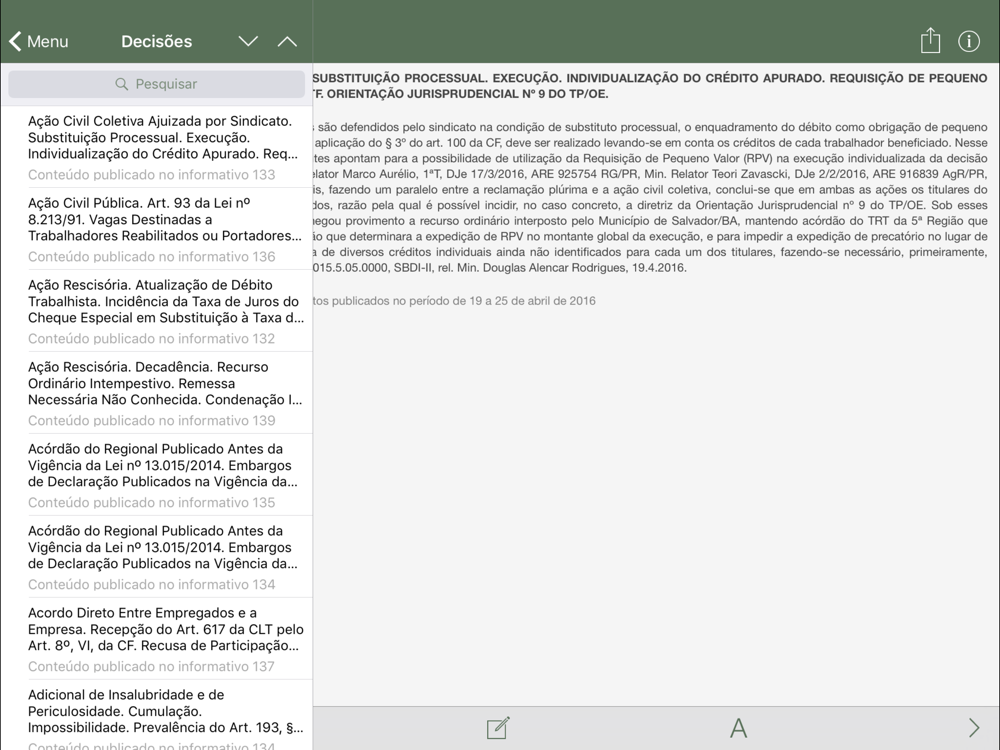
Task: Select Acordo Direto Entre Empregados e a Empresa
Action: (x=156, y=638)
